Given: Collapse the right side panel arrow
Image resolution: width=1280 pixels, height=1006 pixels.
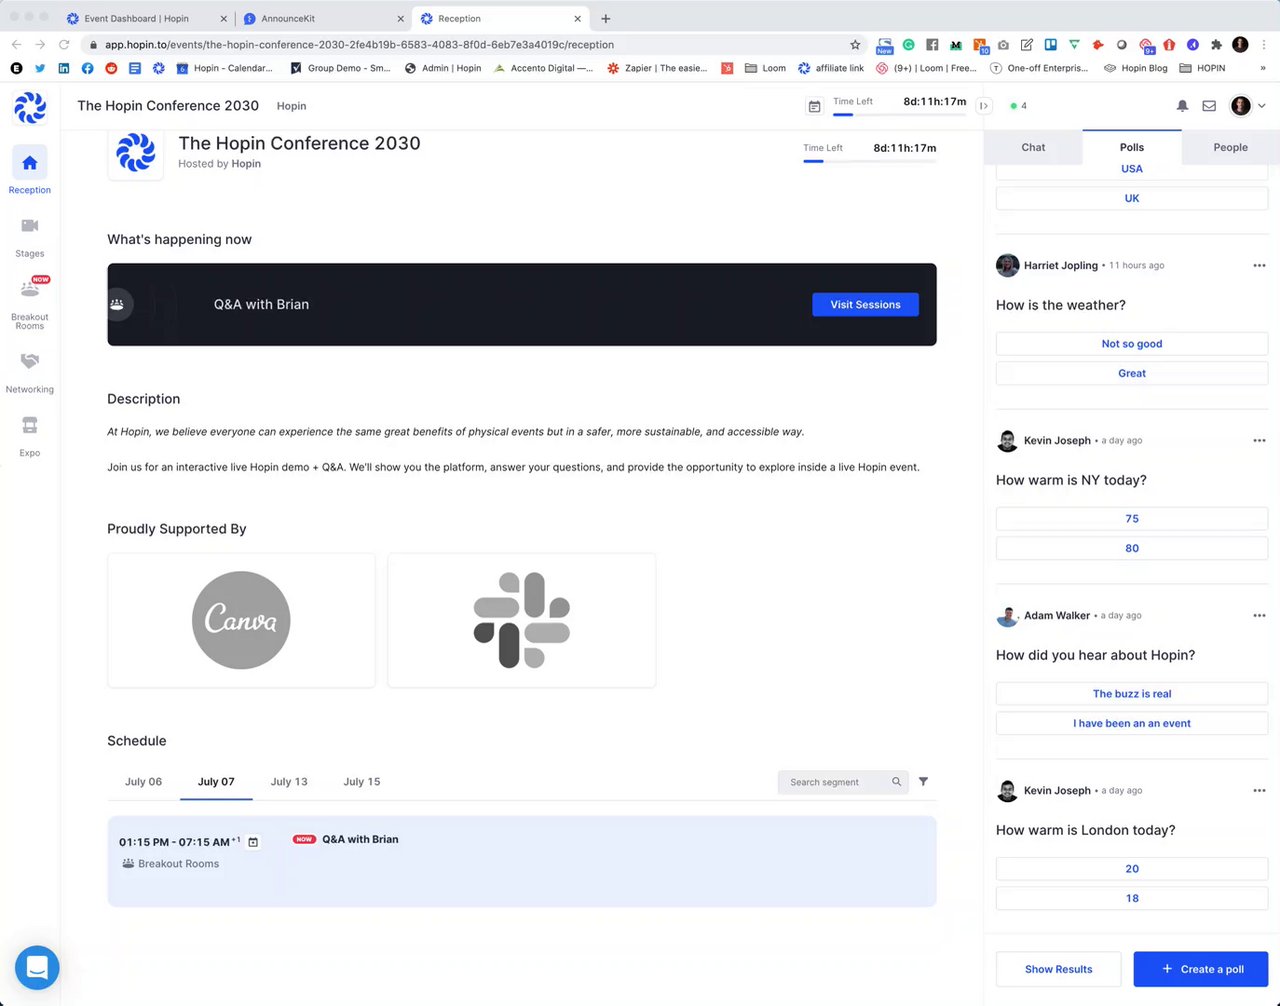Looking at the screenshot, I should [x=984, y=106].
